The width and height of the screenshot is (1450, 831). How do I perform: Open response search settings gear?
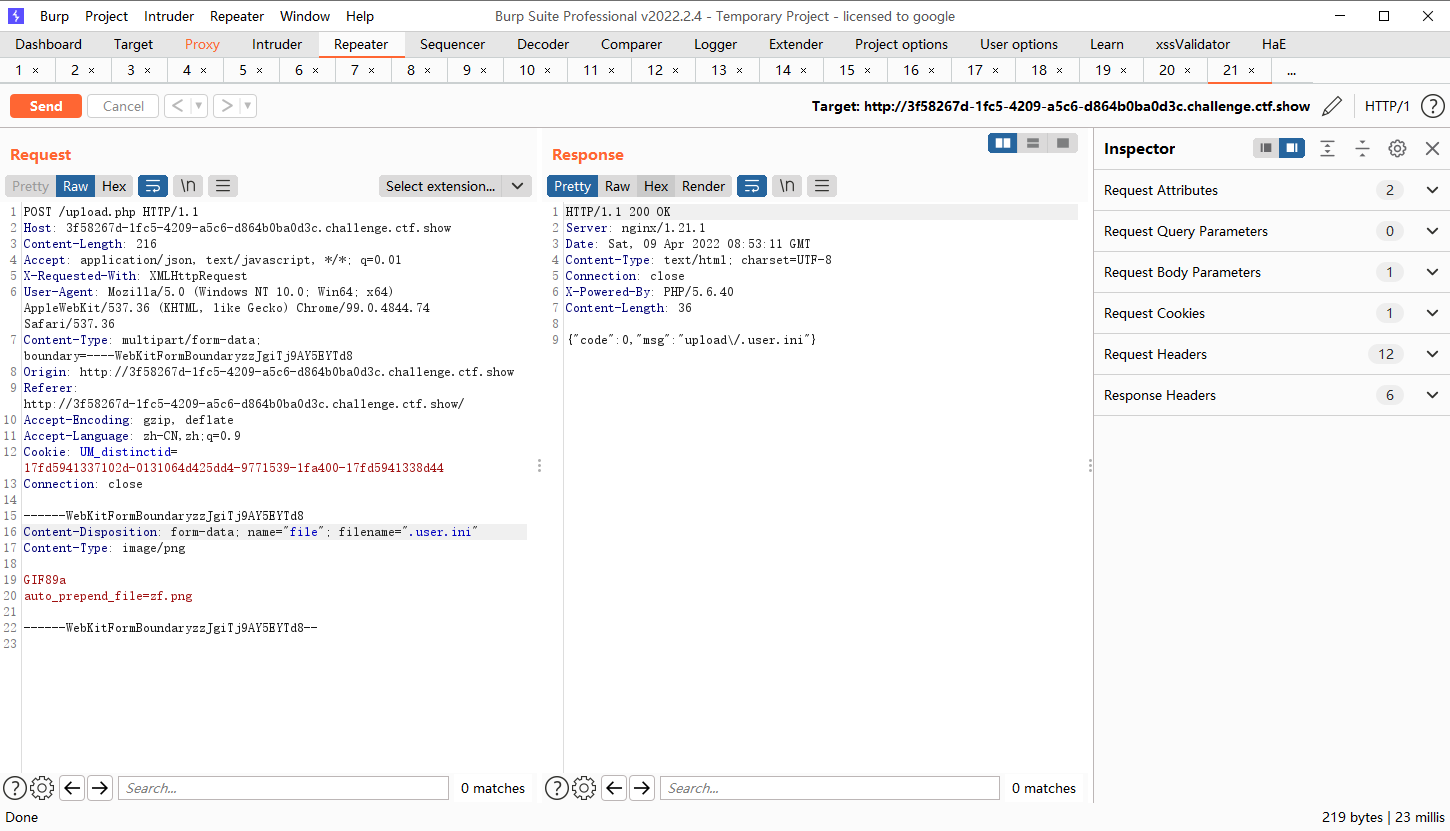pyautogui.click(x=584, y=788)
